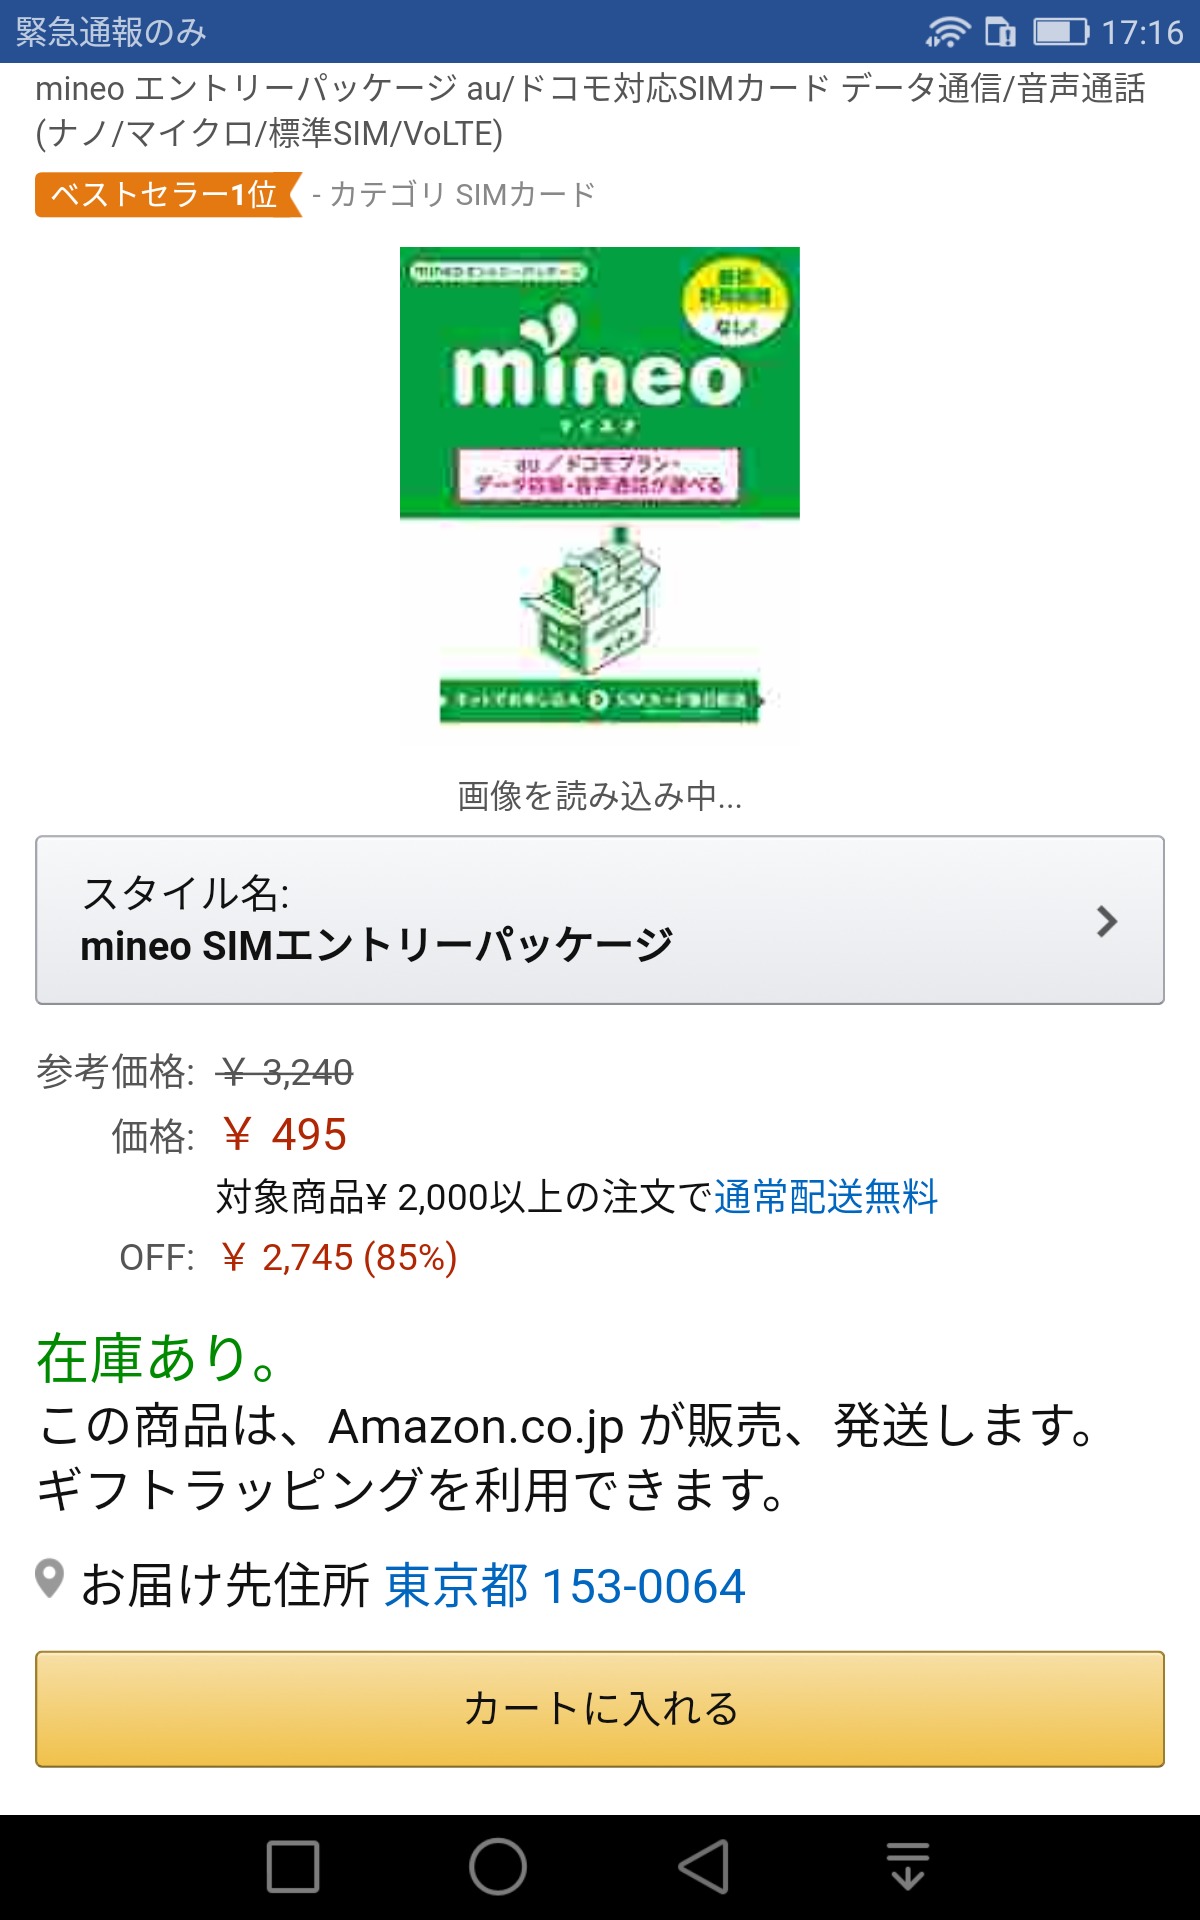Tap the SIM card status icon

coord(999,32)
